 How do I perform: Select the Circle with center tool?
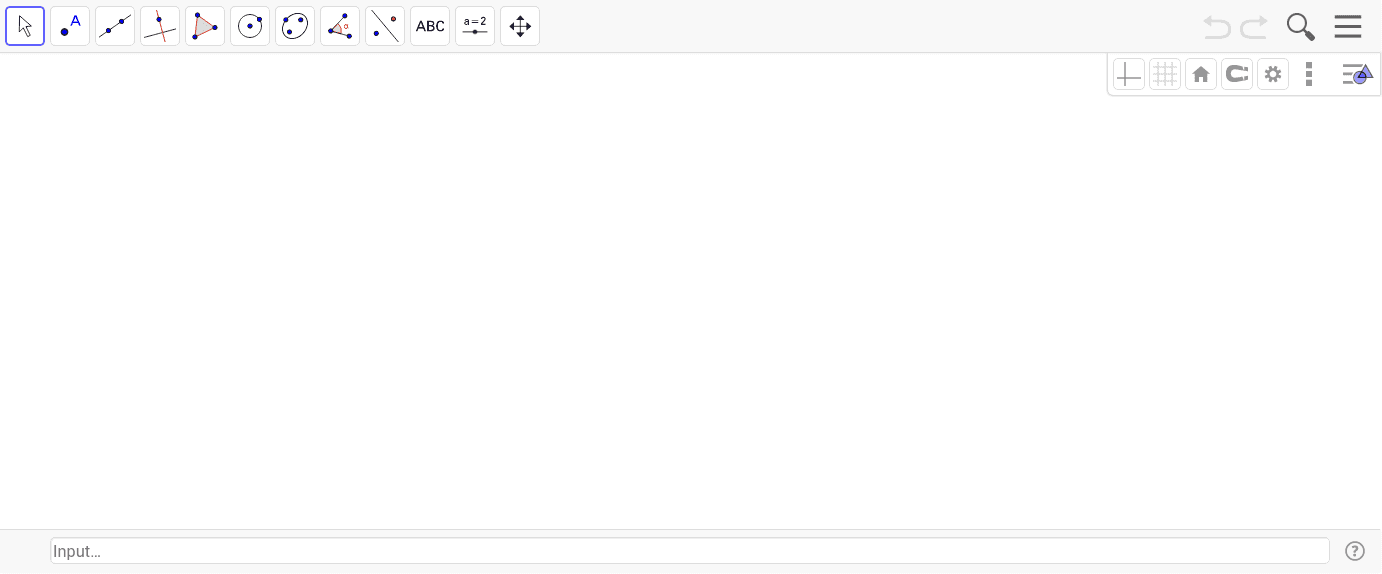pyautogui.click(x=250, y=26)
